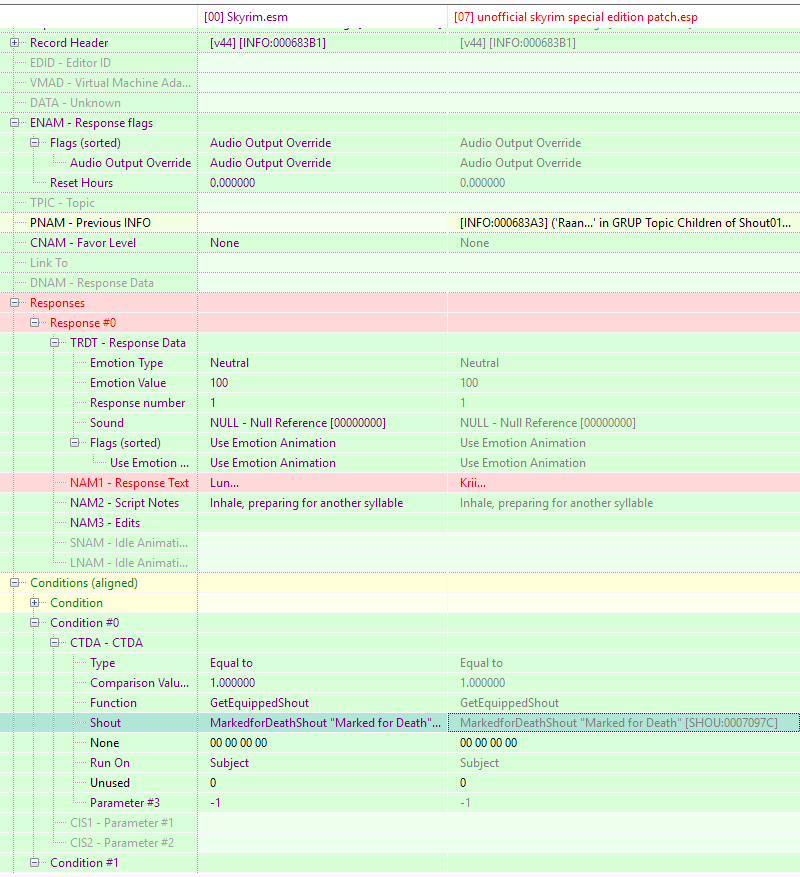Screen dimensions: 800x877
Task: Collapse TRDT - Response Data node
Action: pyautogui.click(x=55, y=343)
